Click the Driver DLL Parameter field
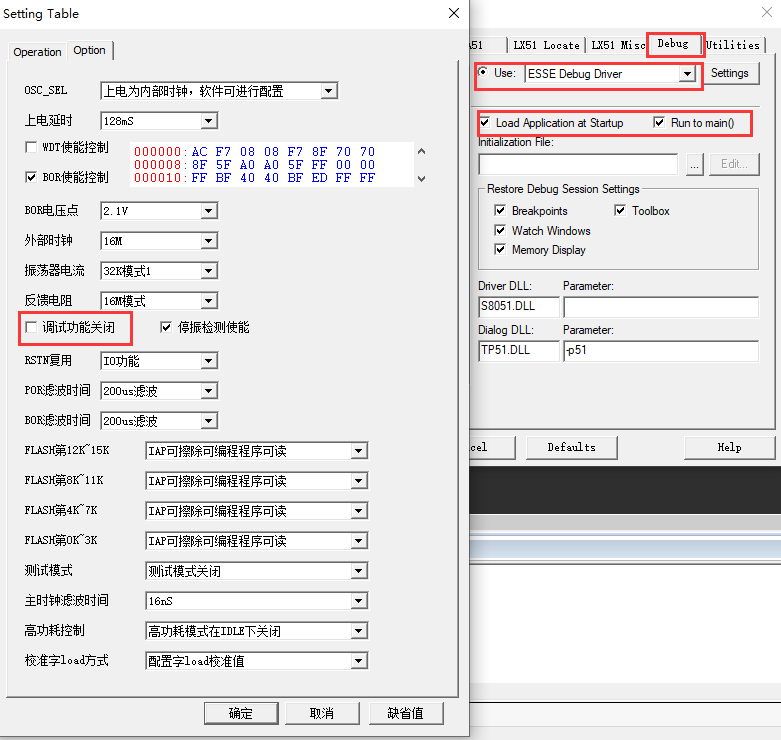Screen dimensions: 781x740 (661, 307)
